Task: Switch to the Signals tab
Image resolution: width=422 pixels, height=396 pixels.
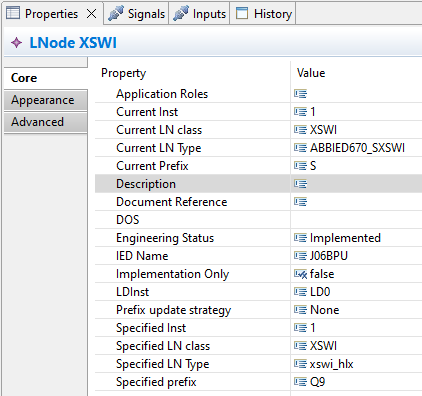Action: [136, 14]
